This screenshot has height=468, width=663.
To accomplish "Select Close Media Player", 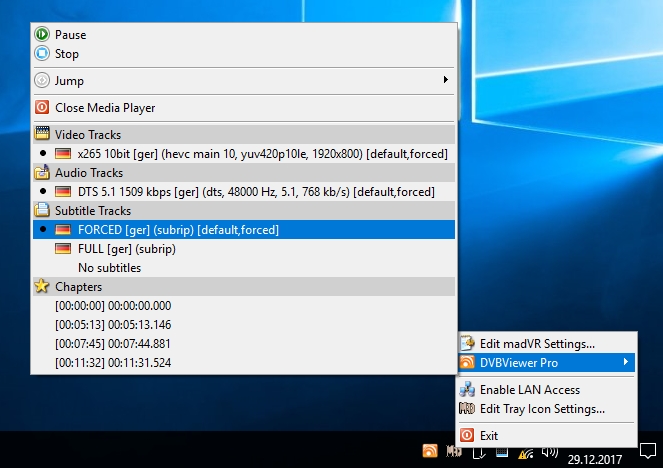I will coord(244,107).
